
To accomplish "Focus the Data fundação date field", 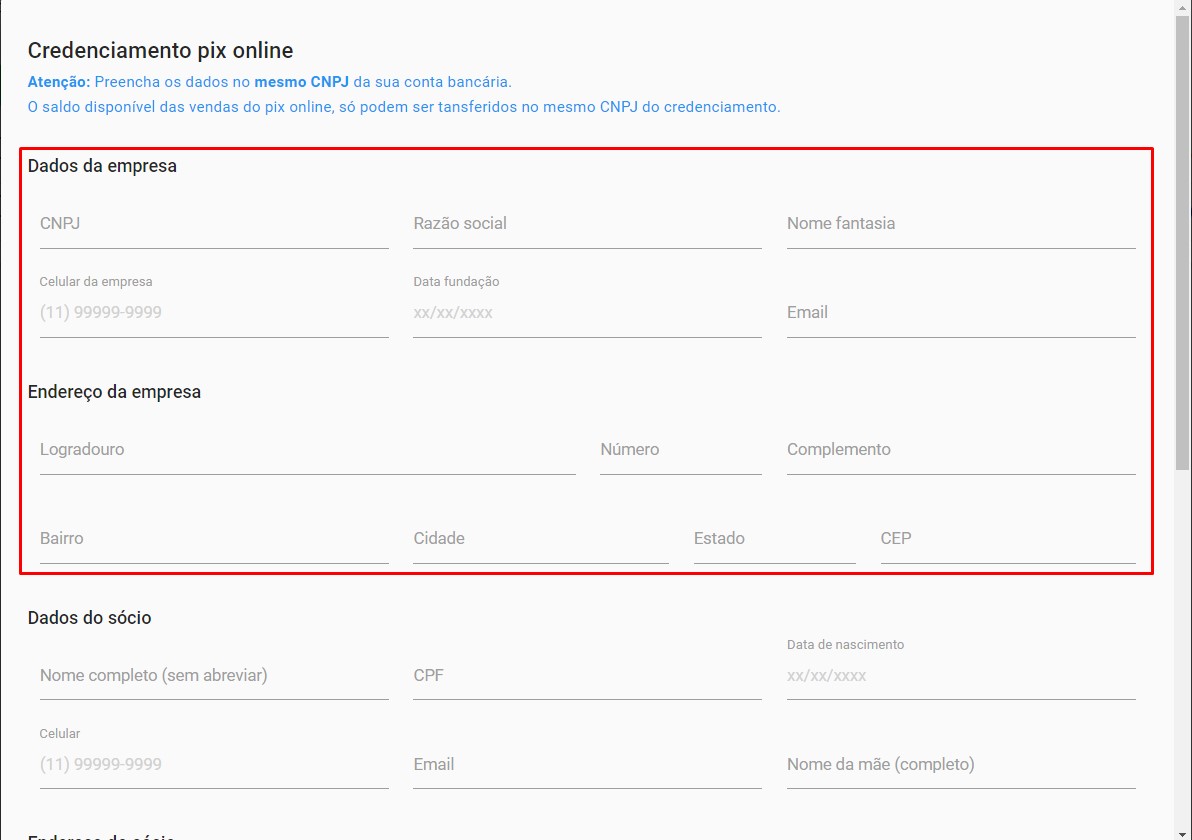I will [x=587, y=313].
